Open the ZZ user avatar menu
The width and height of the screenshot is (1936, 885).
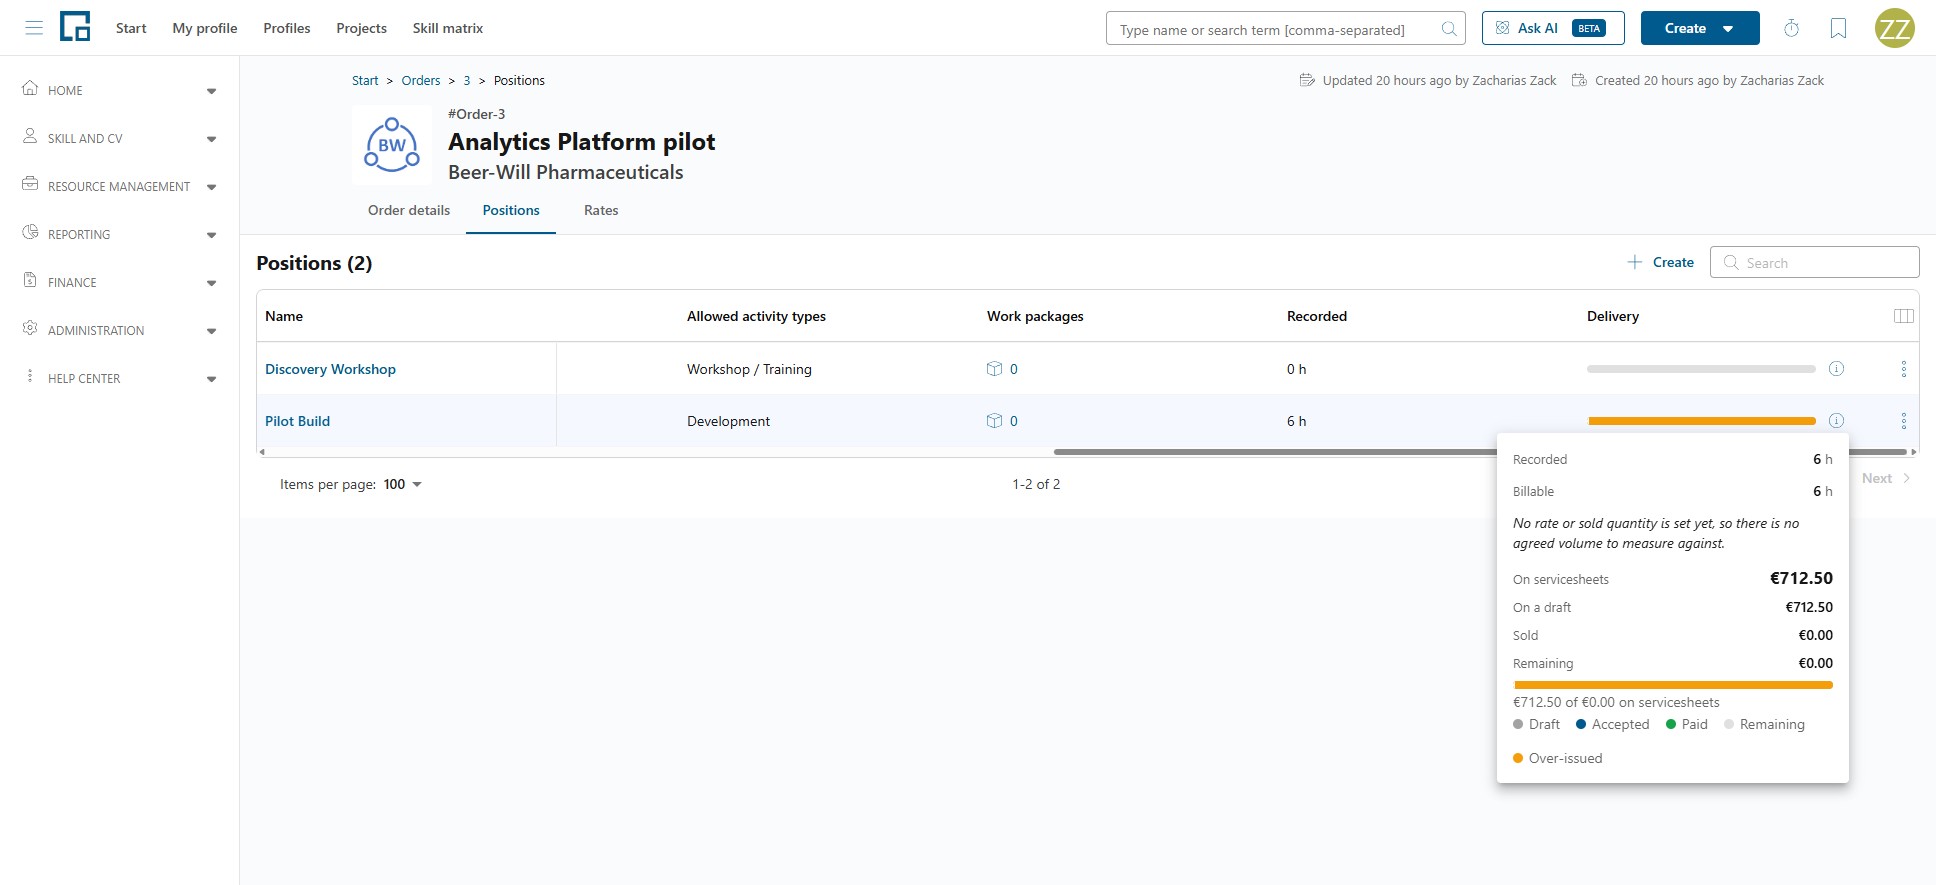(x=1894, y=28)
